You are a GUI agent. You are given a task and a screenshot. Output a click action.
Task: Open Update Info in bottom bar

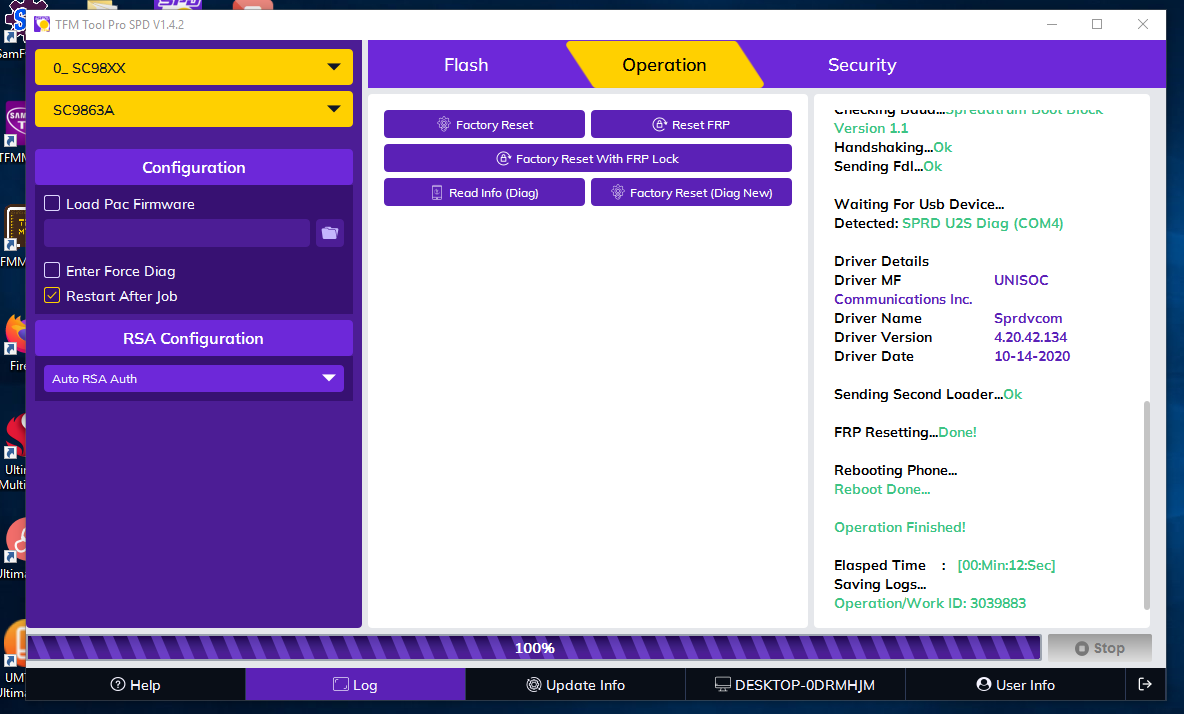point(575,685)
